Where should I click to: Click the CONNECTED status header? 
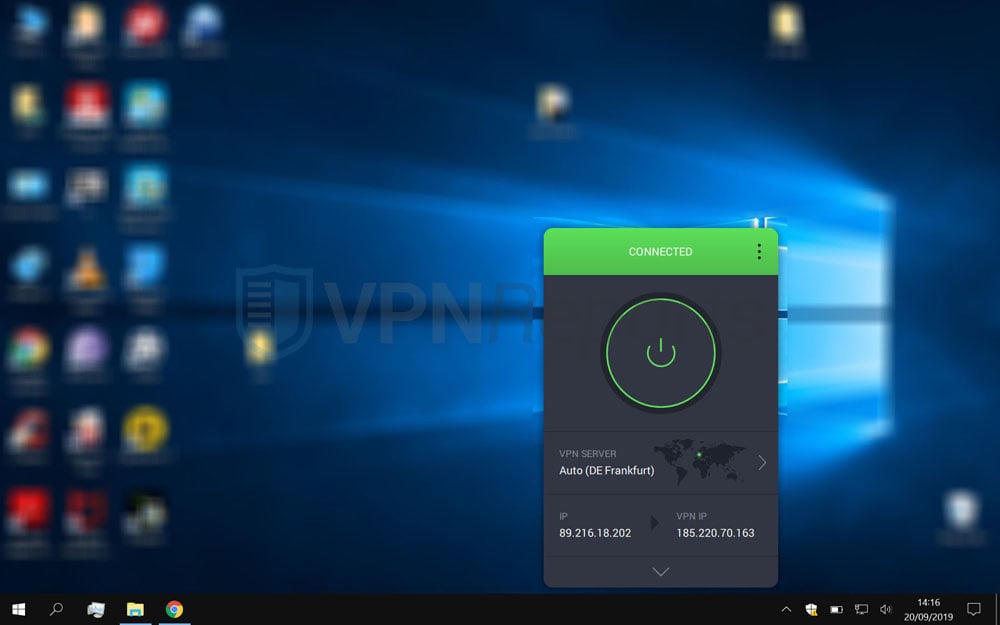(660, 252)
